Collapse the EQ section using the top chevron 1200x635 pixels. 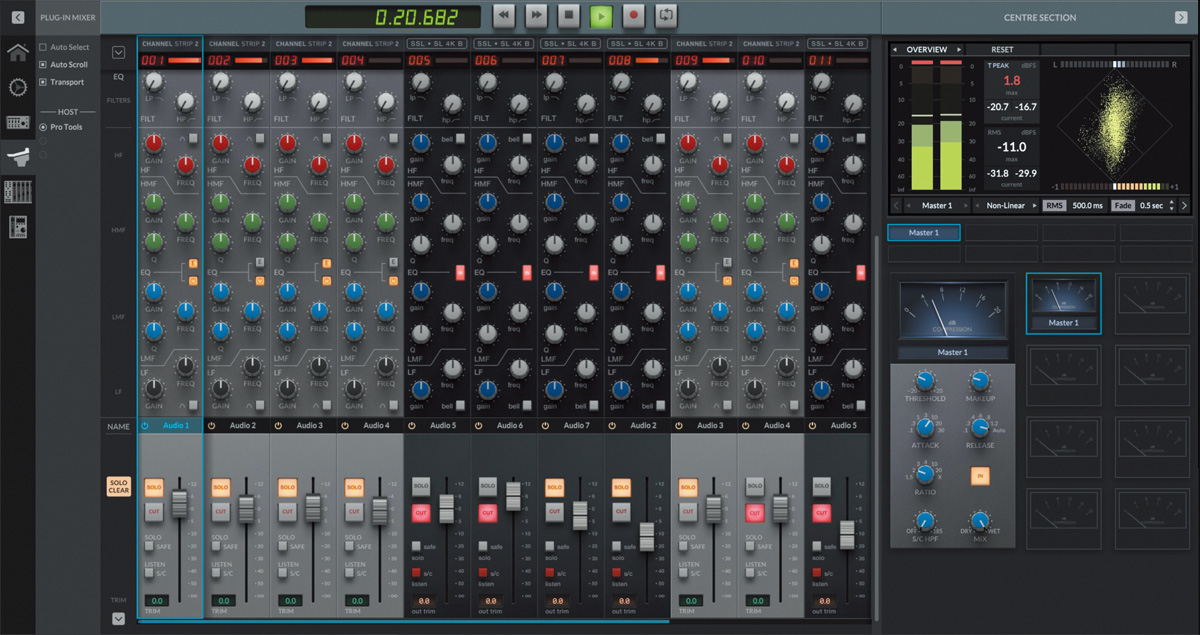(118, 50)
